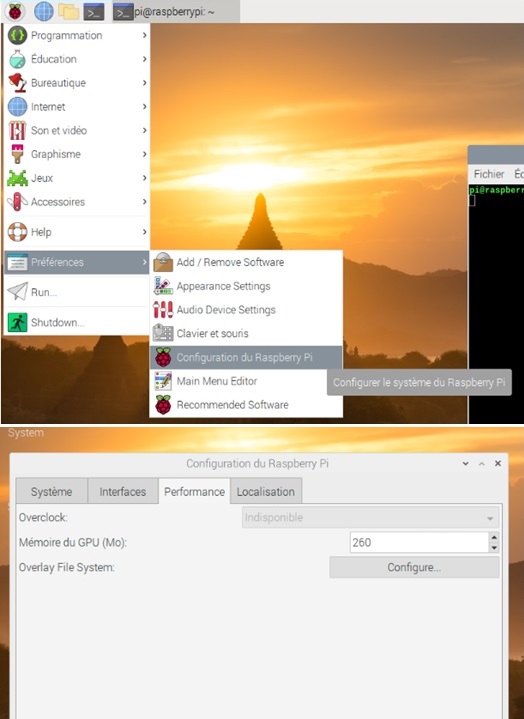The height and width of the screenshot is (719, 524).
Task: Switch to the Système tab
Action: coord(51,492)
